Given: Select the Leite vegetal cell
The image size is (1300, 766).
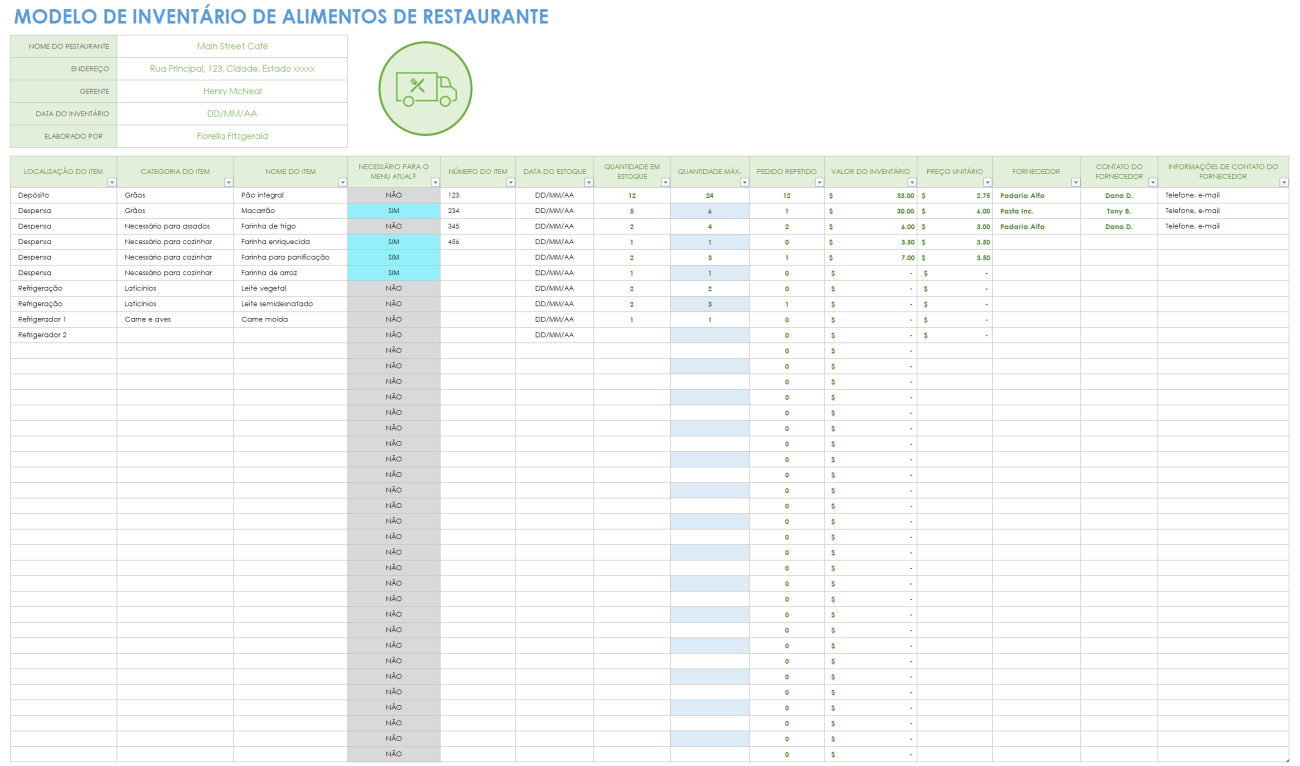Looking at the screenshot, I should pyautogui.click(x=290, y=288).
